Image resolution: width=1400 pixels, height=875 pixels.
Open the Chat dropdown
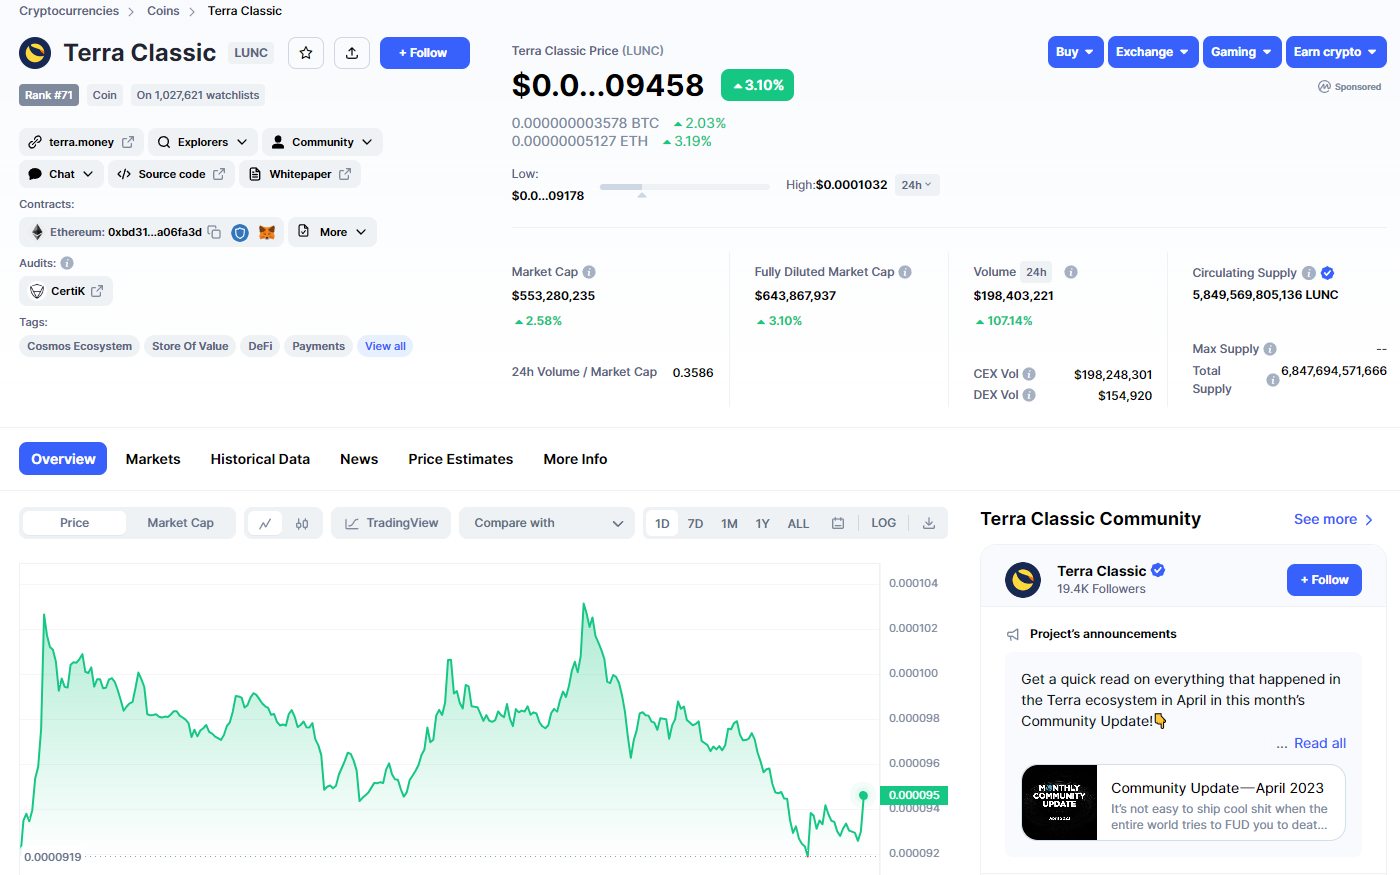click(61, 174)
